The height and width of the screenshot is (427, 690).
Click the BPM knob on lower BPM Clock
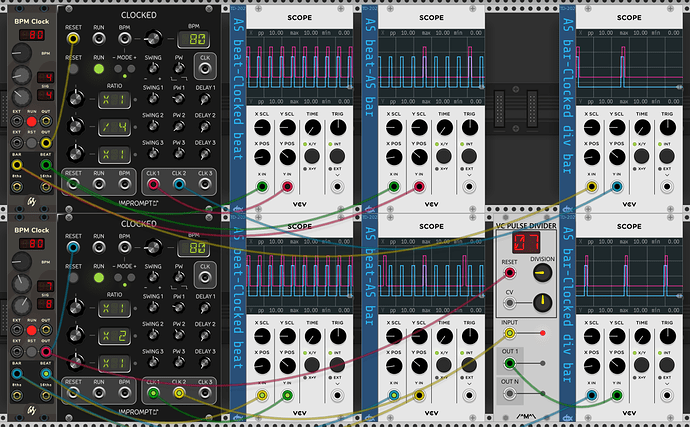coord(21,262)
